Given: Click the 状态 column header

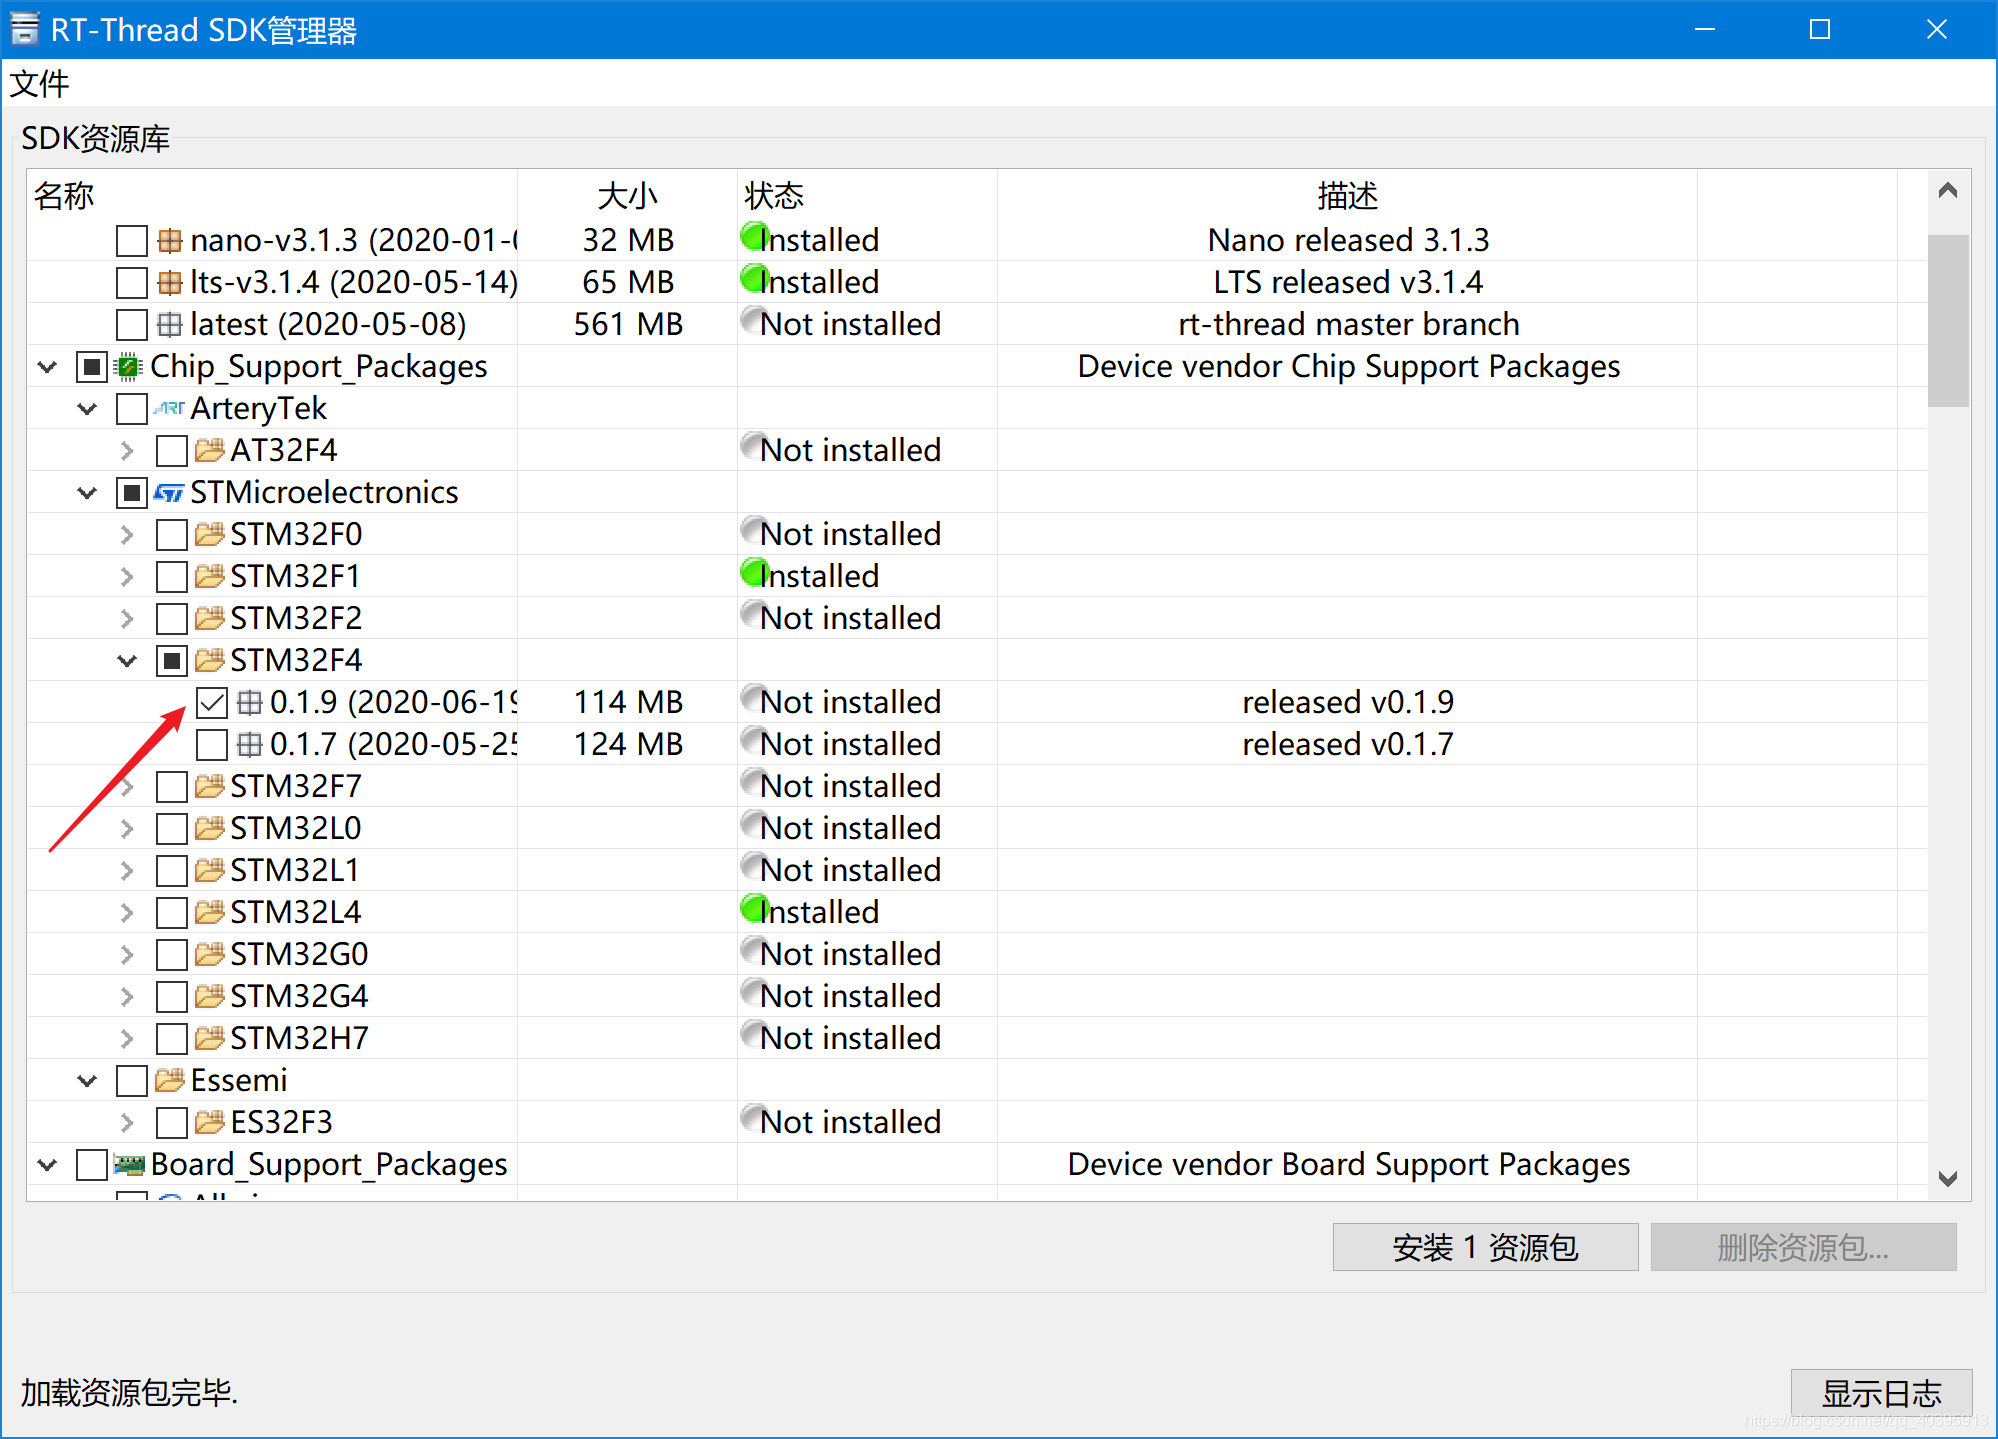Looking at the screenshot, I should pos(773,195).
